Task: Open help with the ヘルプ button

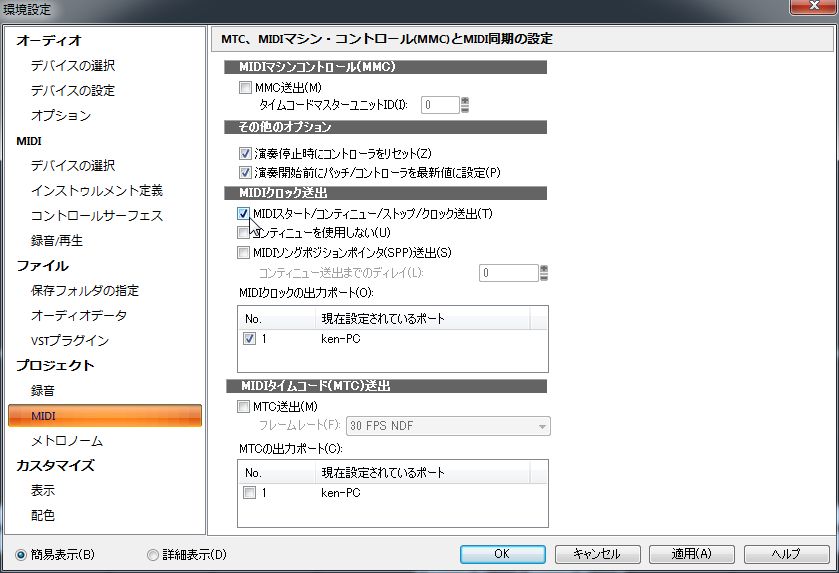Action: tap(786, 554)
